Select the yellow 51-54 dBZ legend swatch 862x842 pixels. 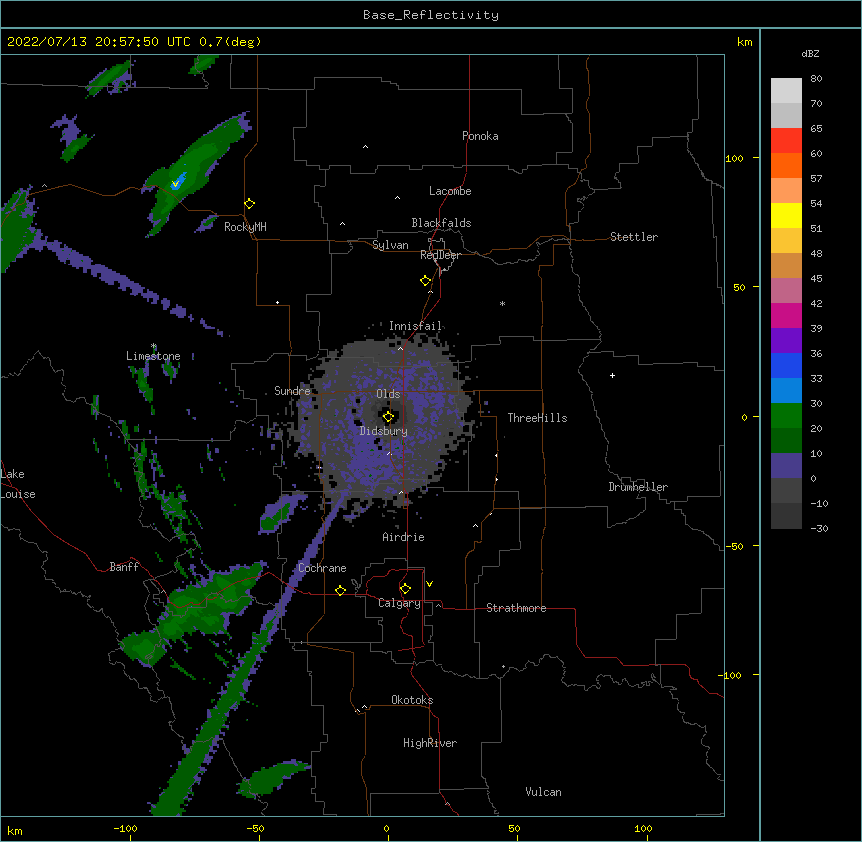coord(786,215)
